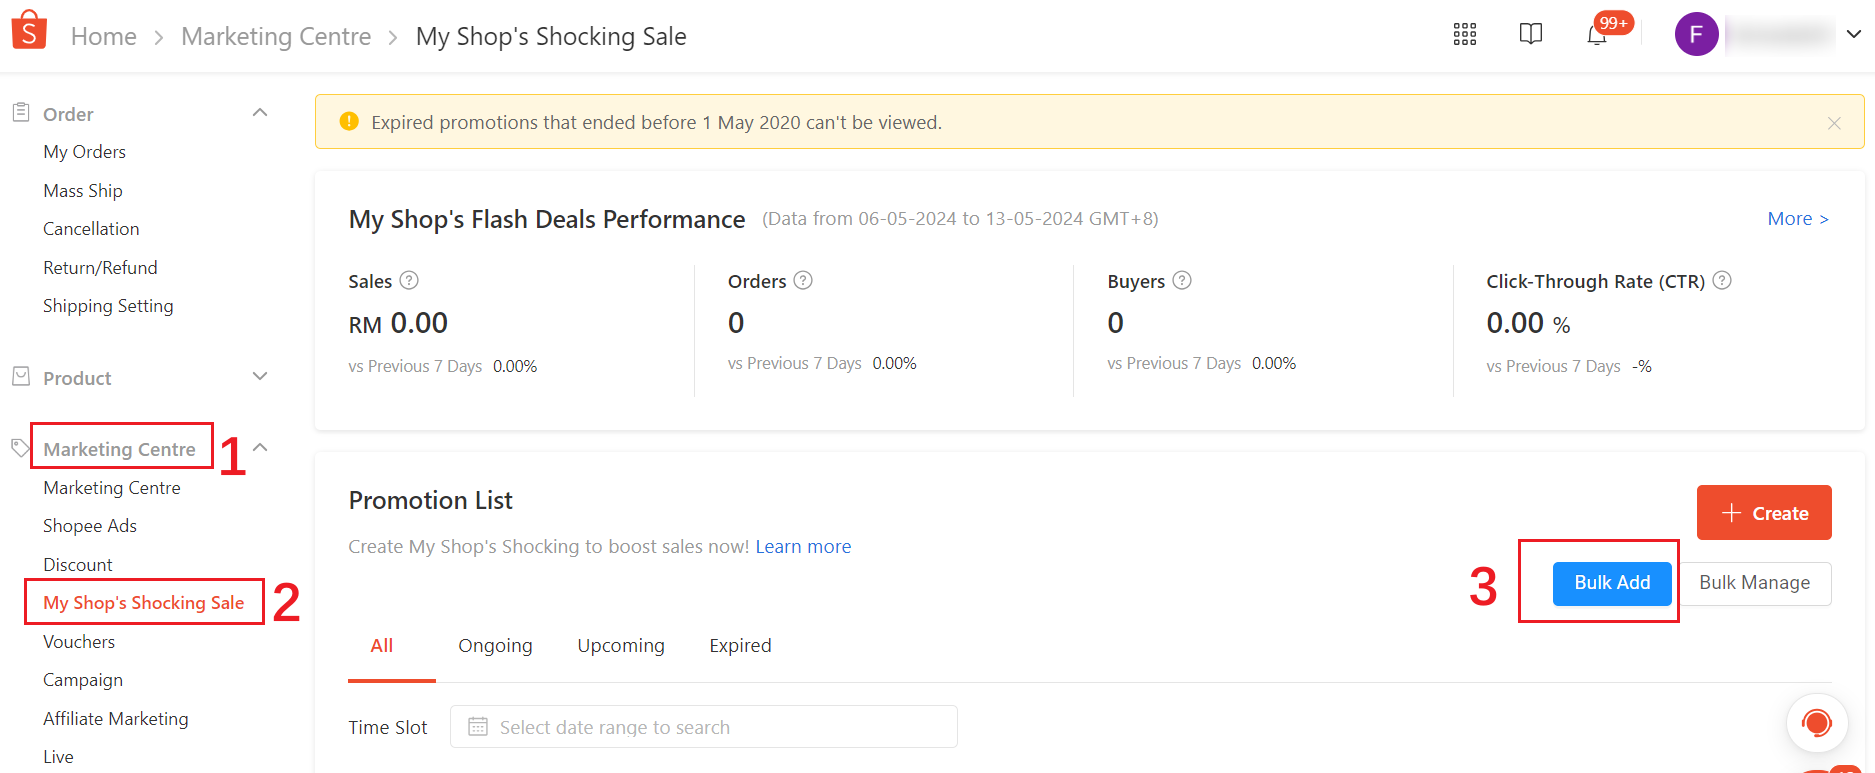
Task: Click the More link in Flash Deals Performance
Action: (1798, 218)
